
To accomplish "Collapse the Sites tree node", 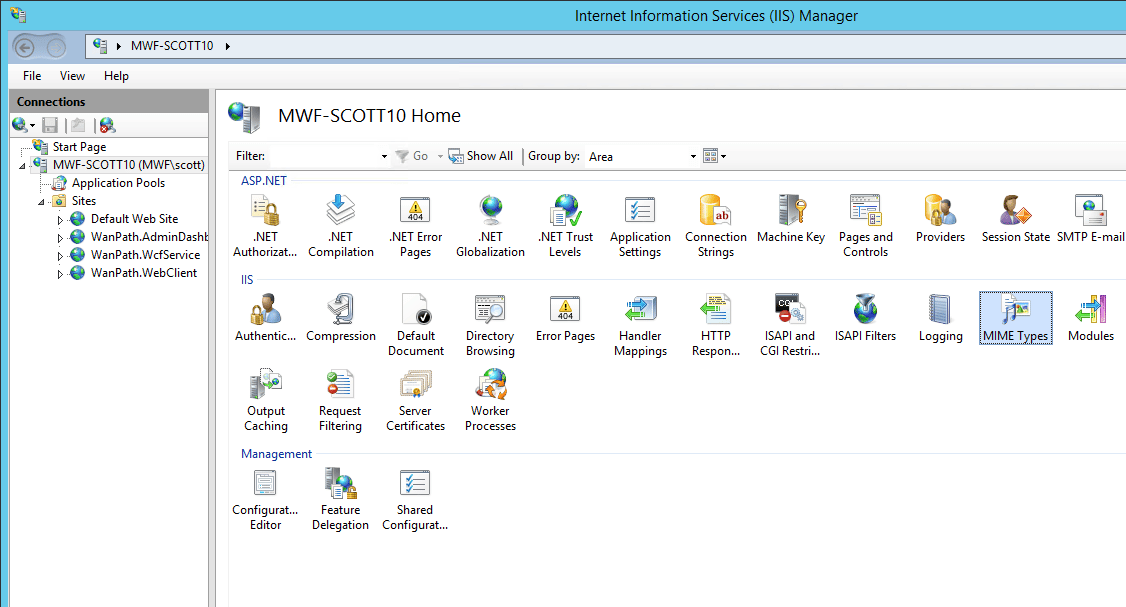I will 42,202.
